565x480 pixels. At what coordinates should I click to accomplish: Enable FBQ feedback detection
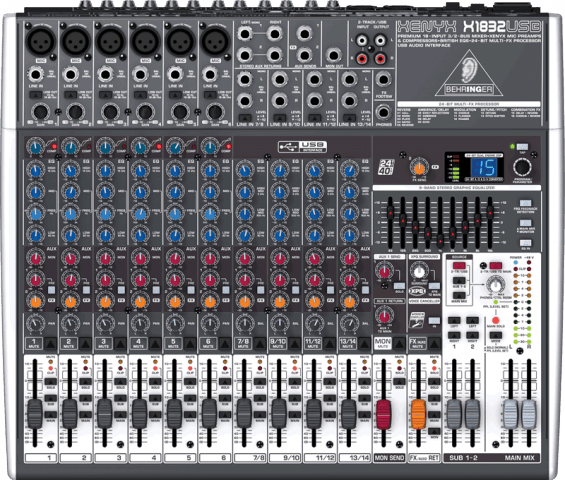point(525,204)
